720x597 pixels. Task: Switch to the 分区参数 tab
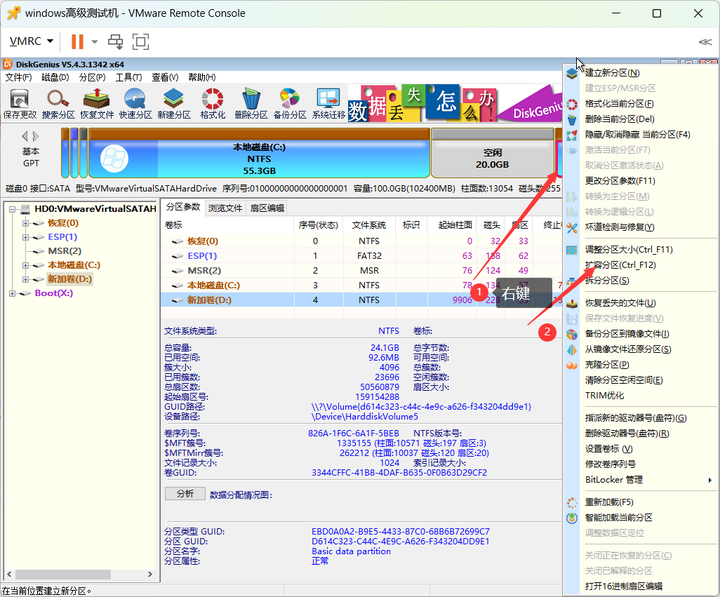pyautogui.click(x=183, y=207)
